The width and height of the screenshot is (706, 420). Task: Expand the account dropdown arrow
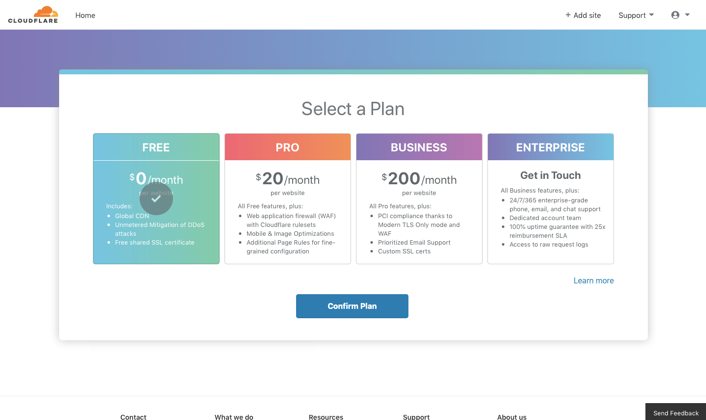point(688,15)
